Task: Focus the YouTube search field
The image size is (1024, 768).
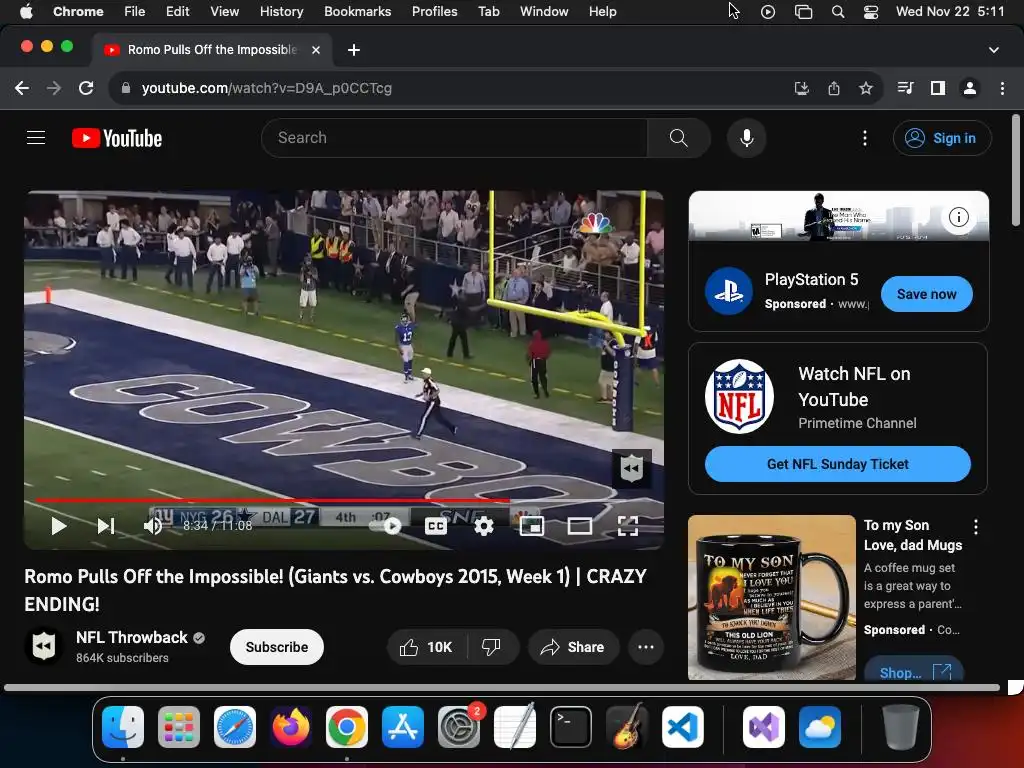Action: click(x=454, y=138)
